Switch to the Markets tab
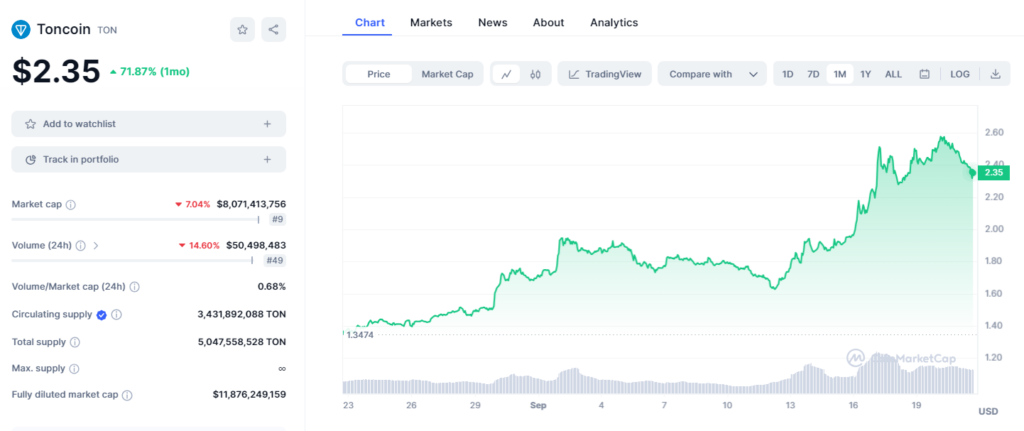Viewport: 1024px width, 431px height. [x=431, y=22]
